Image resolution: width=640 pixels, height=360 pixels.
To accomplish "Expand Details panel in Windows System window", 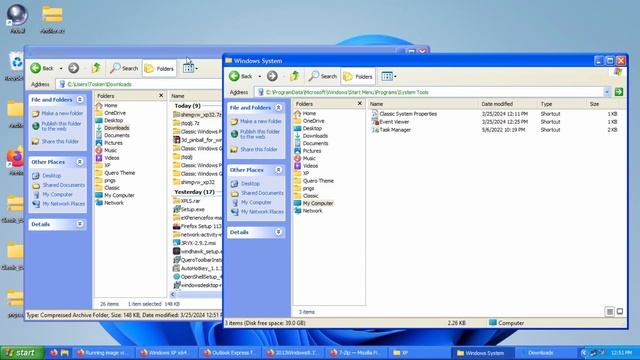I will click(x=278, y=232).
